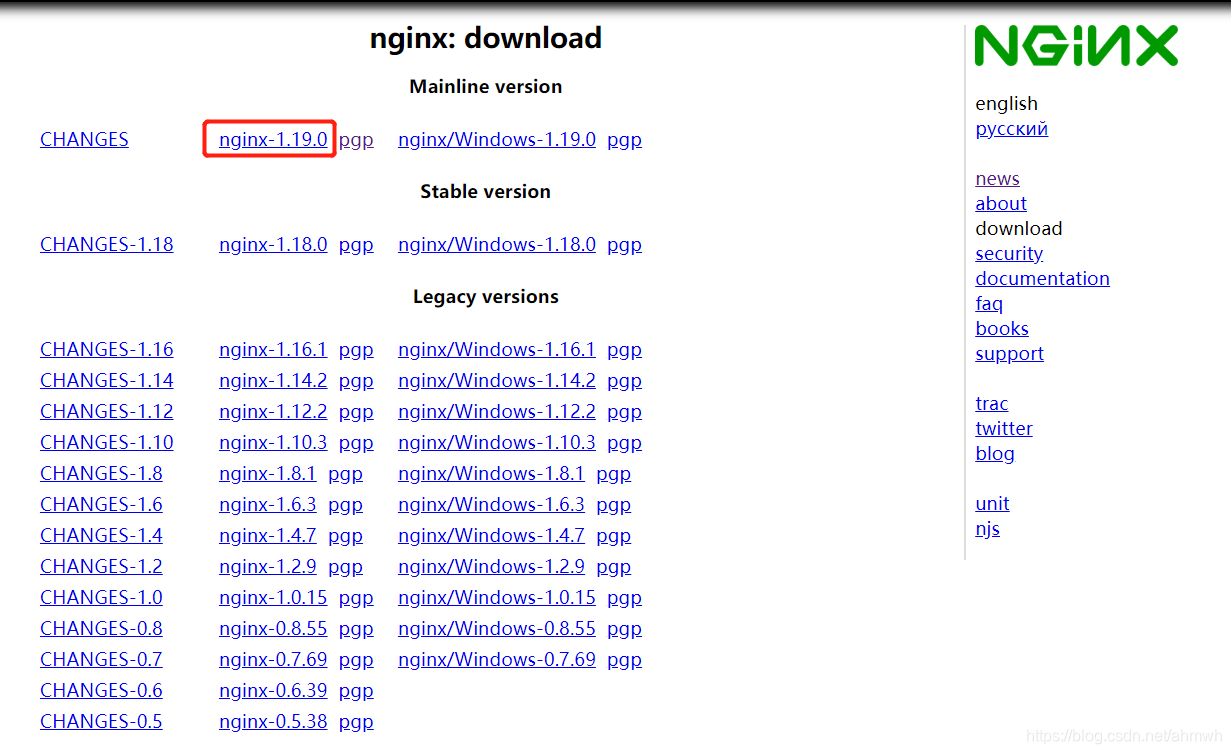This screenshot has height=754, width=1231.
Task: Go to the documentation page
Action: [1042, 279]
